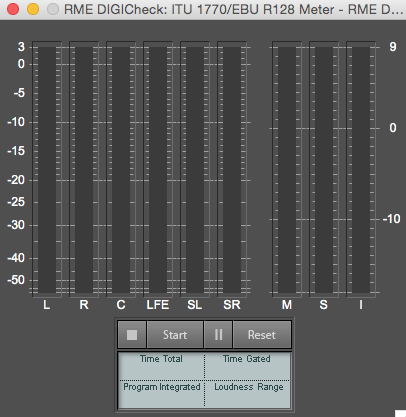Click the S short-term loudness meter

[x=324, y=169]
